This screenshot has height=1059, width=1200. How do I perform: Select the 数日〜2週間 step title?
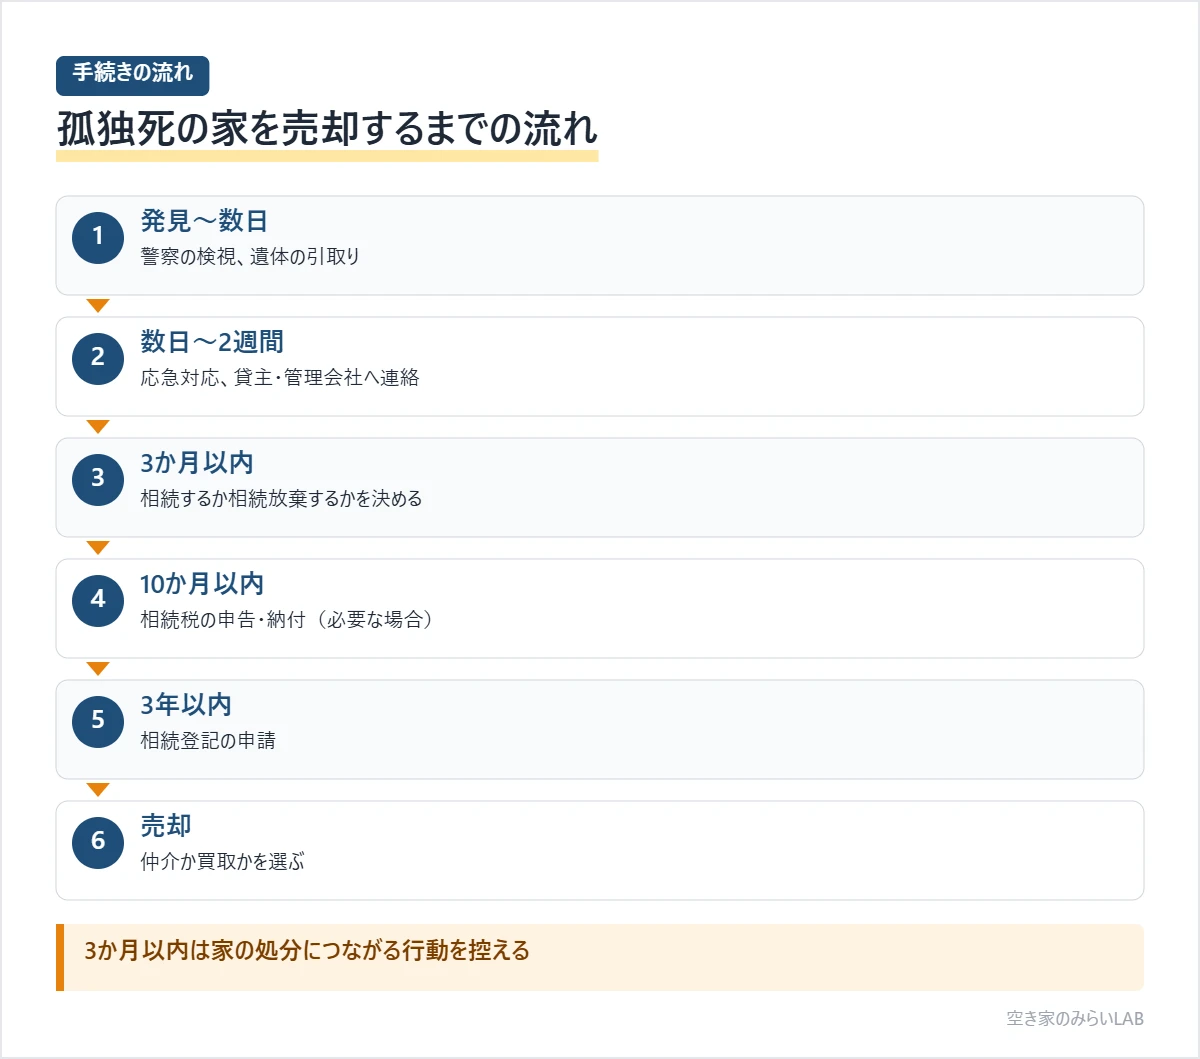pos(212,342)
